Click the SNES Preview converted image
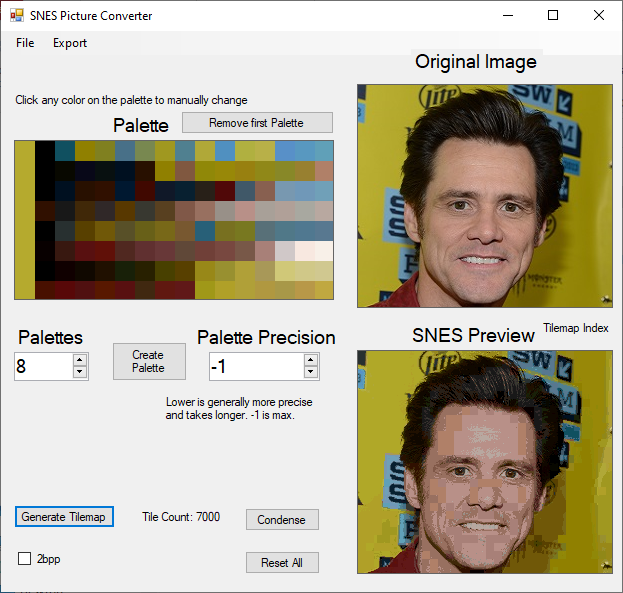The width and height of the screenshot is (623, 593). tap(484, 461)
